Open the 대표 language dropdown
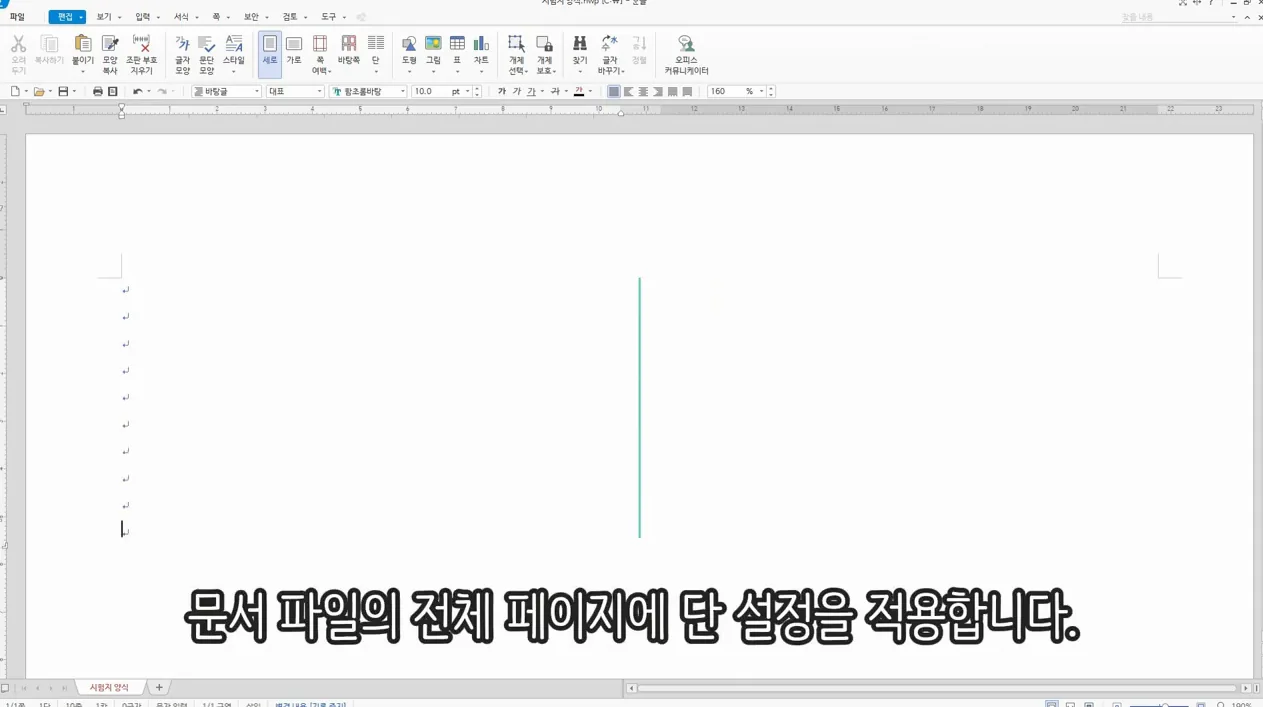Screen dimensions: 1263x707 pos(320,91)
